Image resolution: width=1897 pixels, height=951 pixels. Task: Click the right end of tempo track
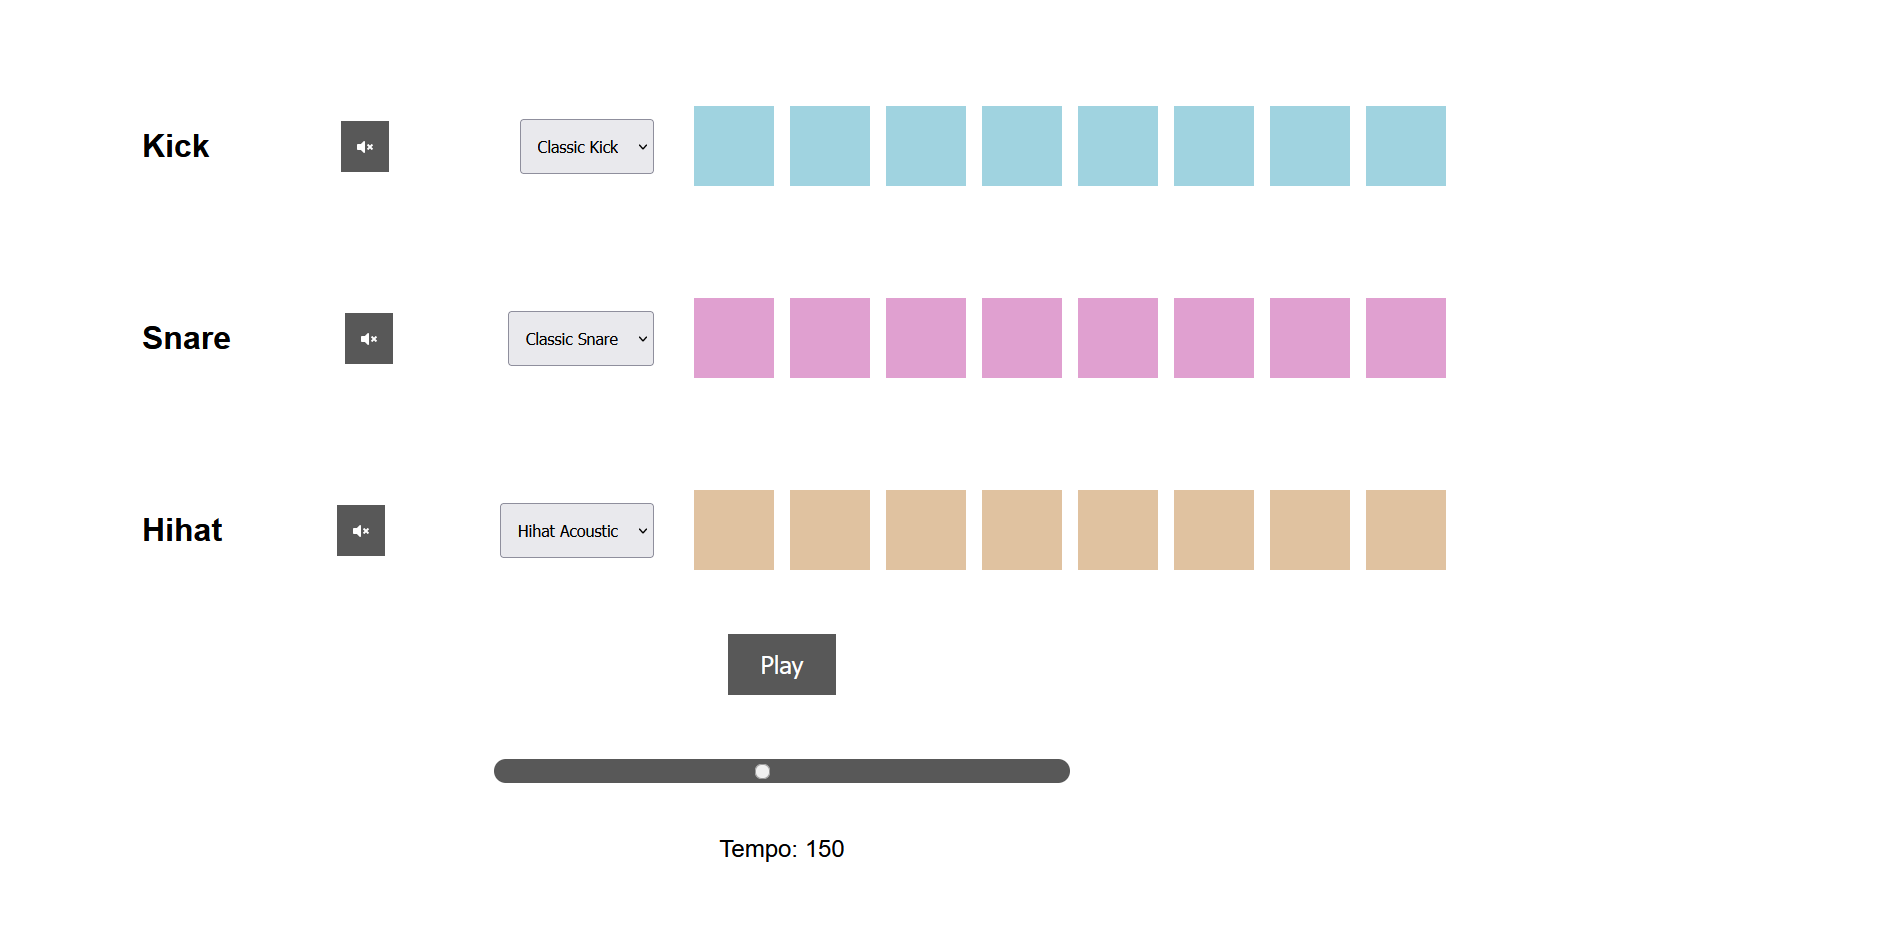click(x=1062, y=771)
